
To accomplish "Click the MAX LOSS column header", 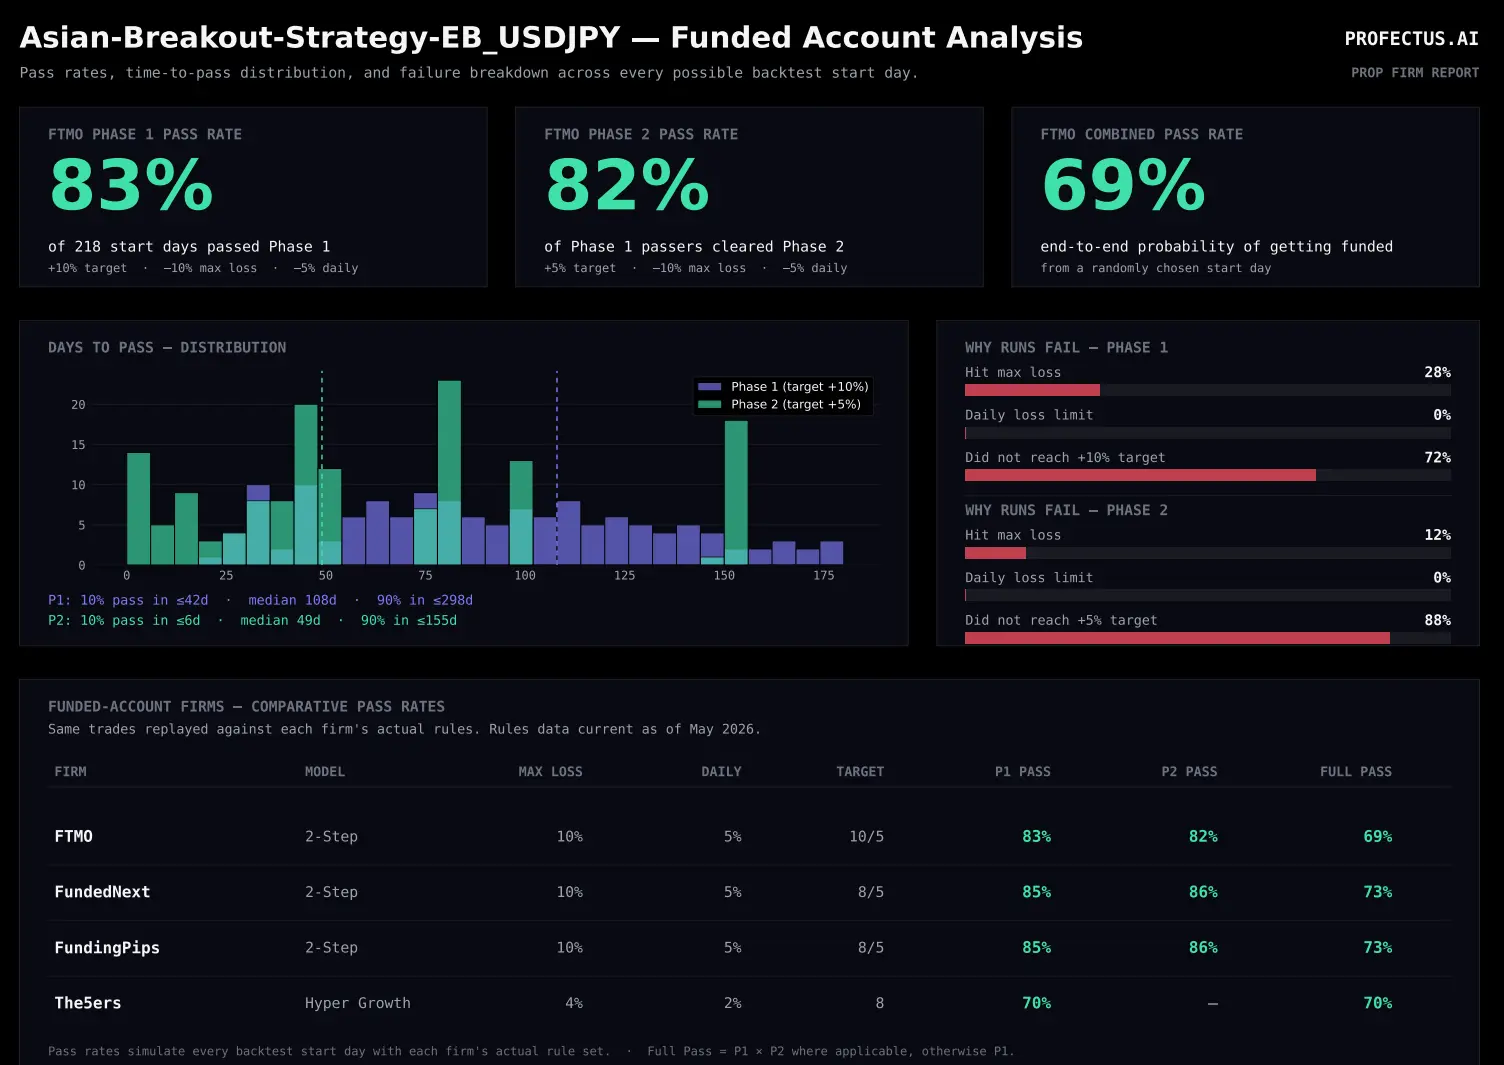I will [550, 772].
